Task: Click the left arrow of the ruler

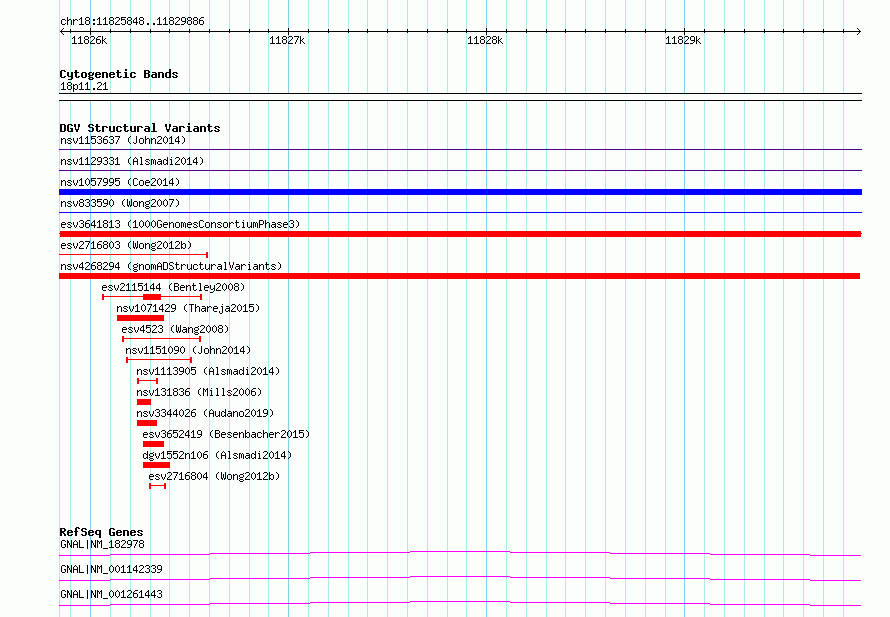Action: click(x=62, y=31)
